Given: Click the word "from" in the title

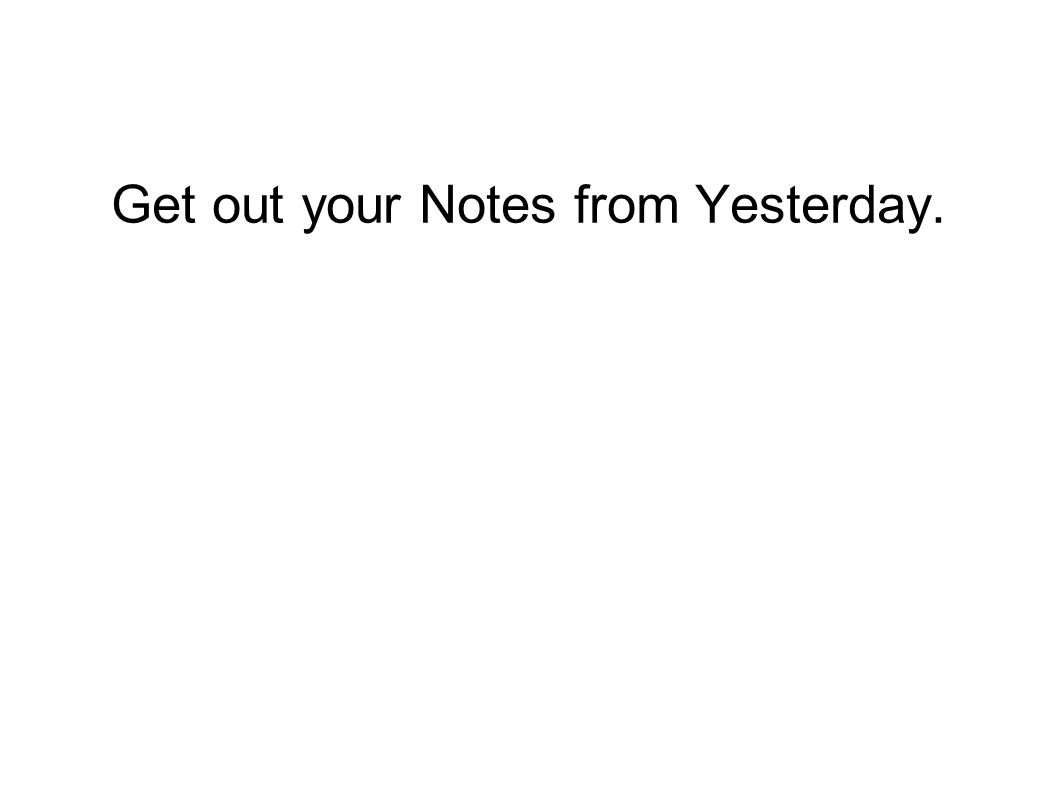Looking at the screenshot, I should (x=626, y=204).
